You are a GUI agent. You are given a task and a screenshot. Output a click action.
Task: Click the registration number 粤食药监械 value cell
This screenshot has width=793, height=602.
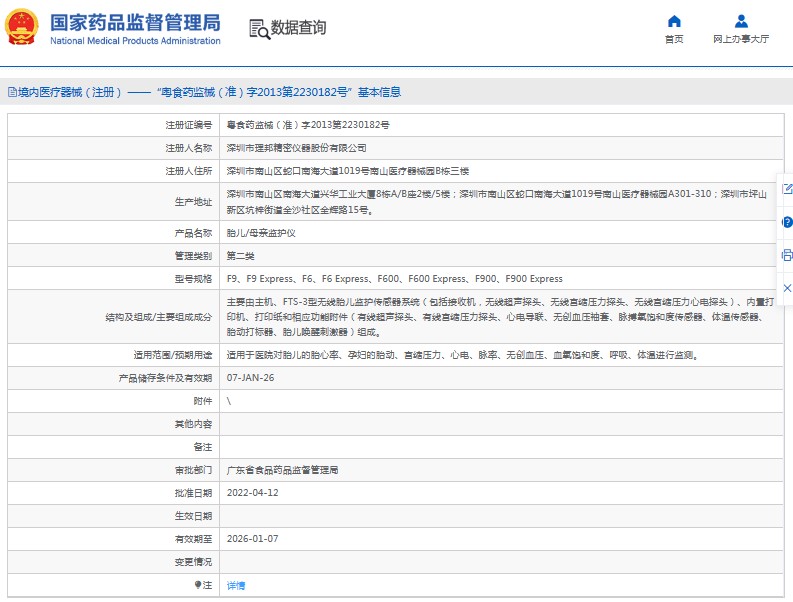pos(308,125)
